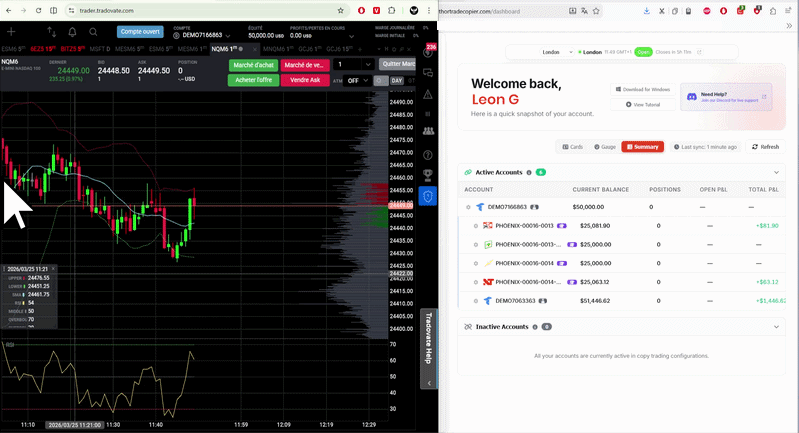Reload the Tradovate browser page
Viewport: 799px width, 433px height.
[x=40, y=10]
